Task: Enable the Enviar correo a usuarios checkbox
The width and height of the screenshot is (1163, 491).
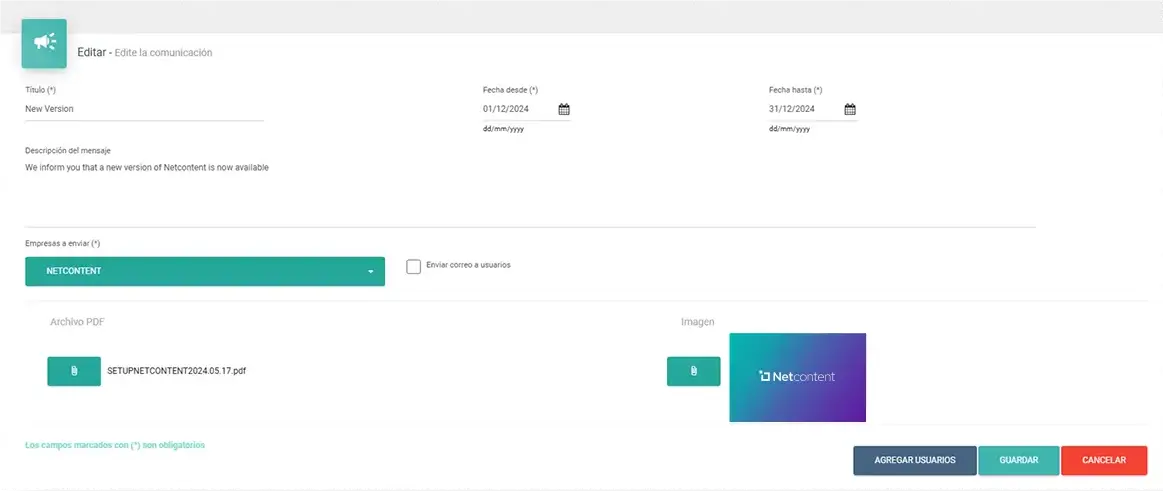Action: point(414,266)
